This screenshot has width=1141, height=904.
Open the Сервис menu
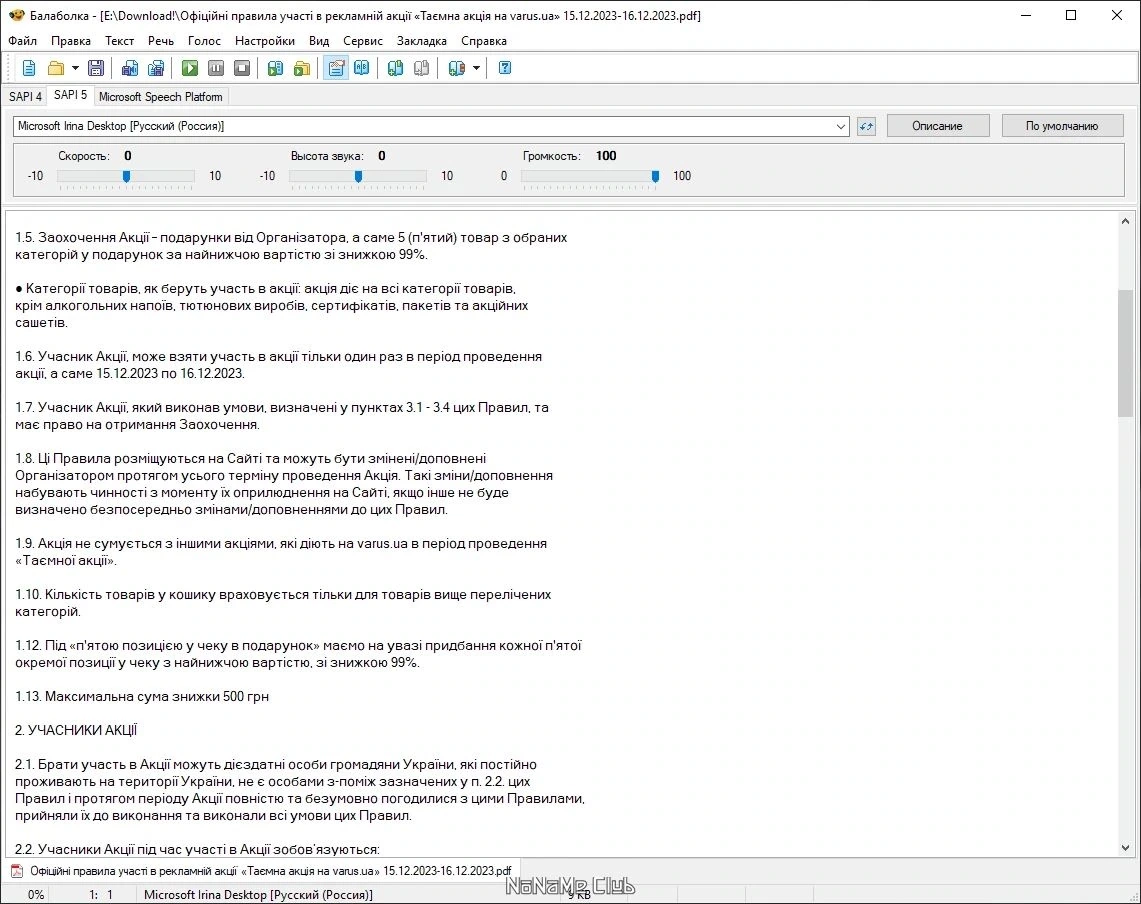click(362, 41)
